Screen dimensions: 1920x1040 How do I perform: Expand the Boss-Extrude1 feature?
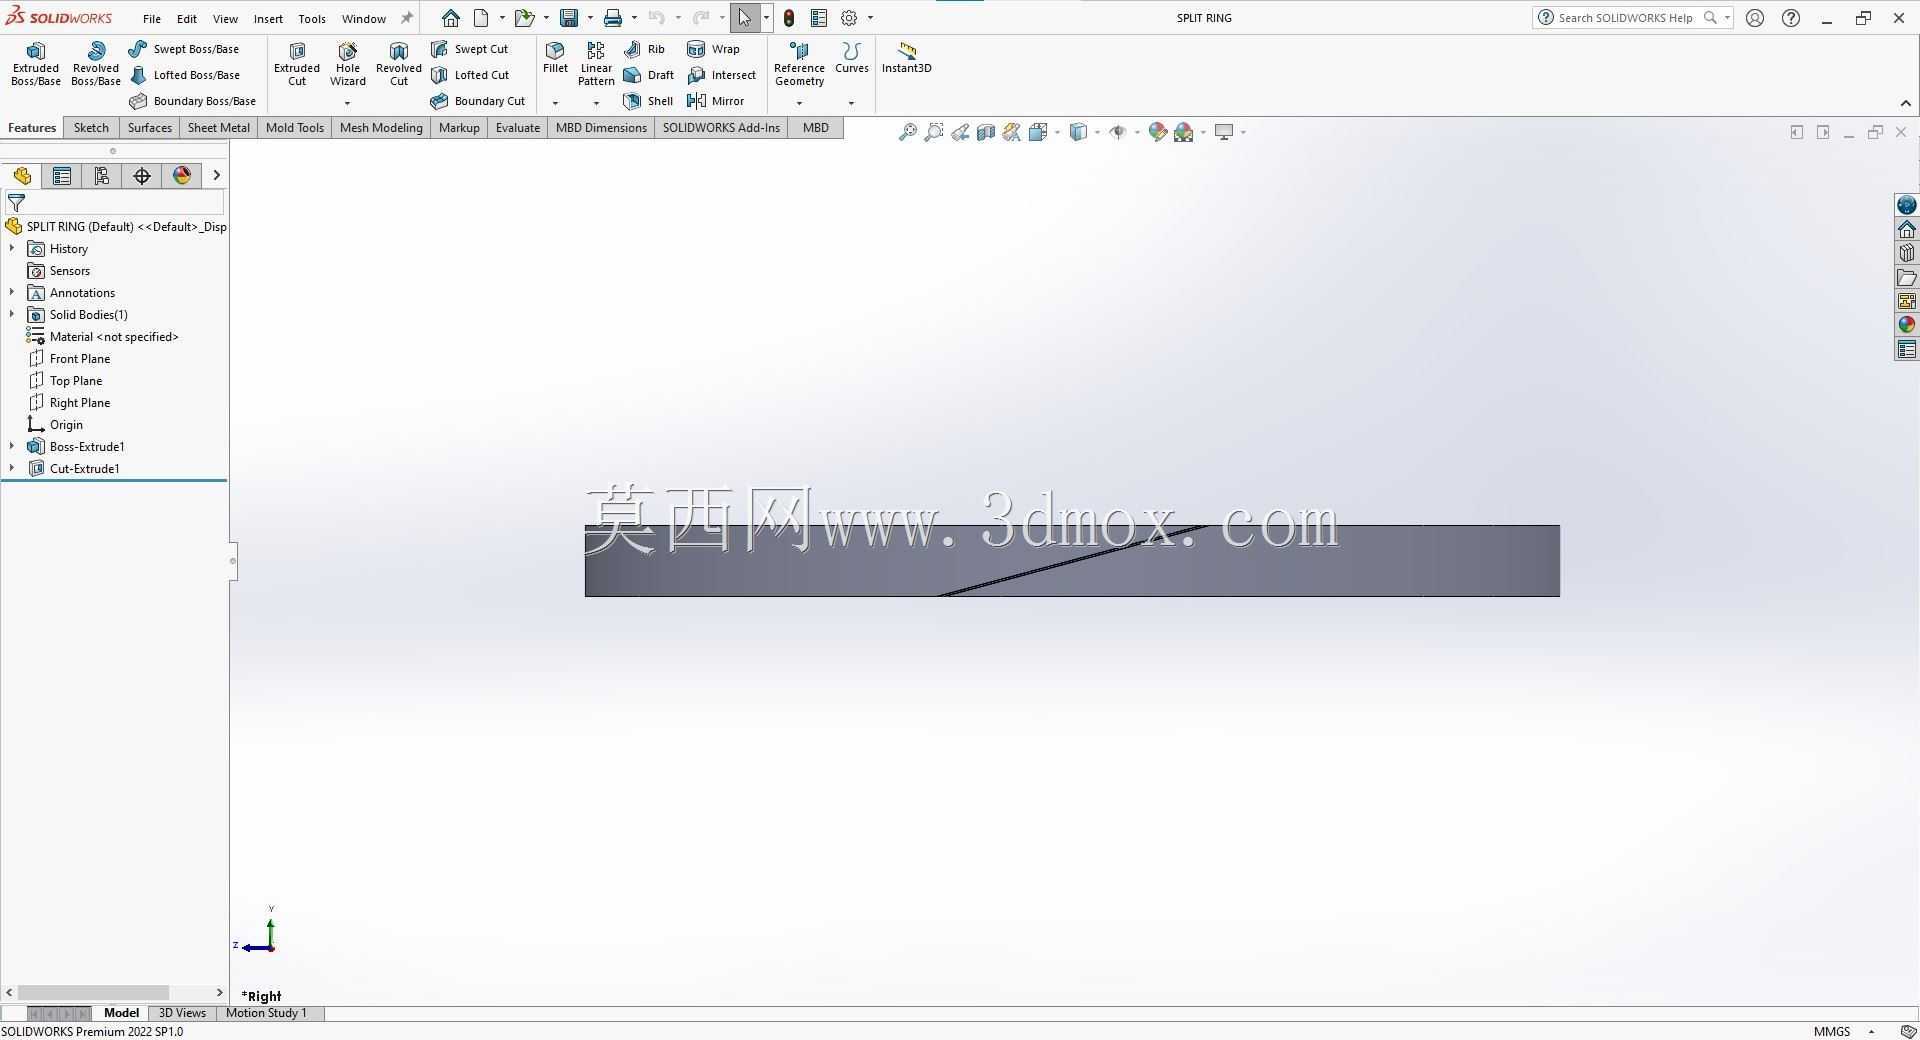(x=12, y=446)
